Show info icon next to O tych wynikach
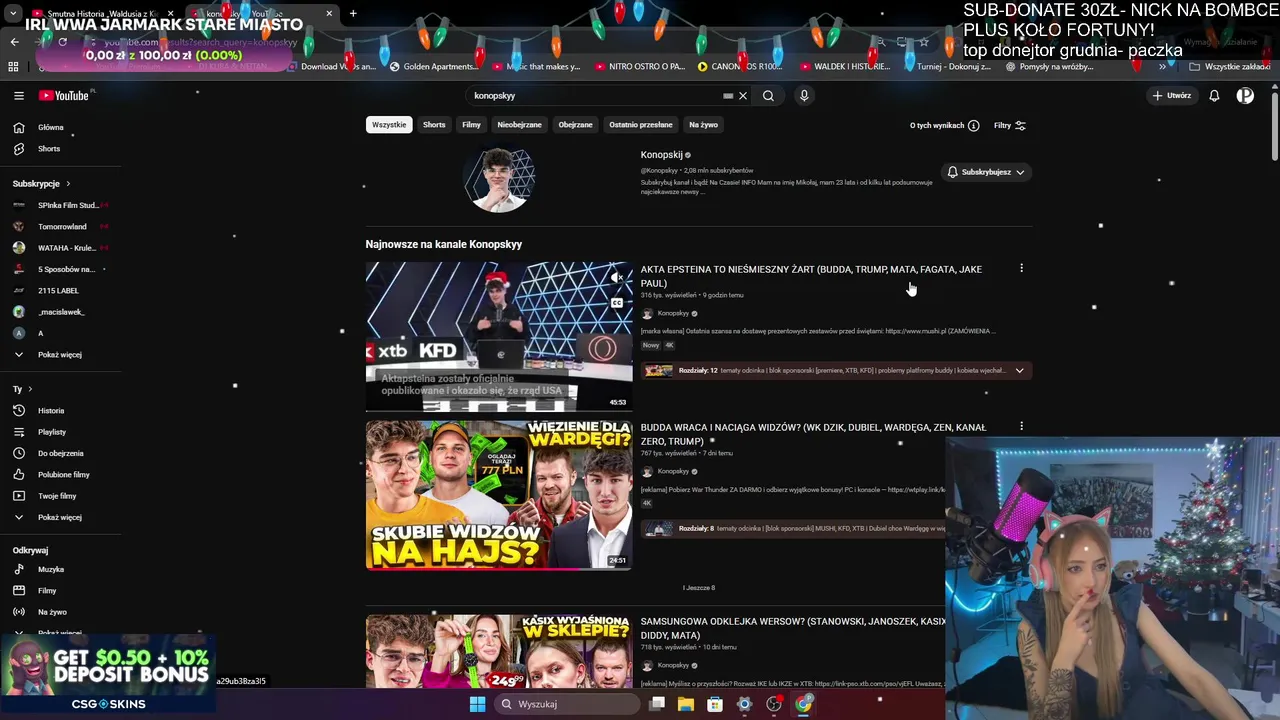This screenshot has width=1280, height=720. (x=973, y=126)
